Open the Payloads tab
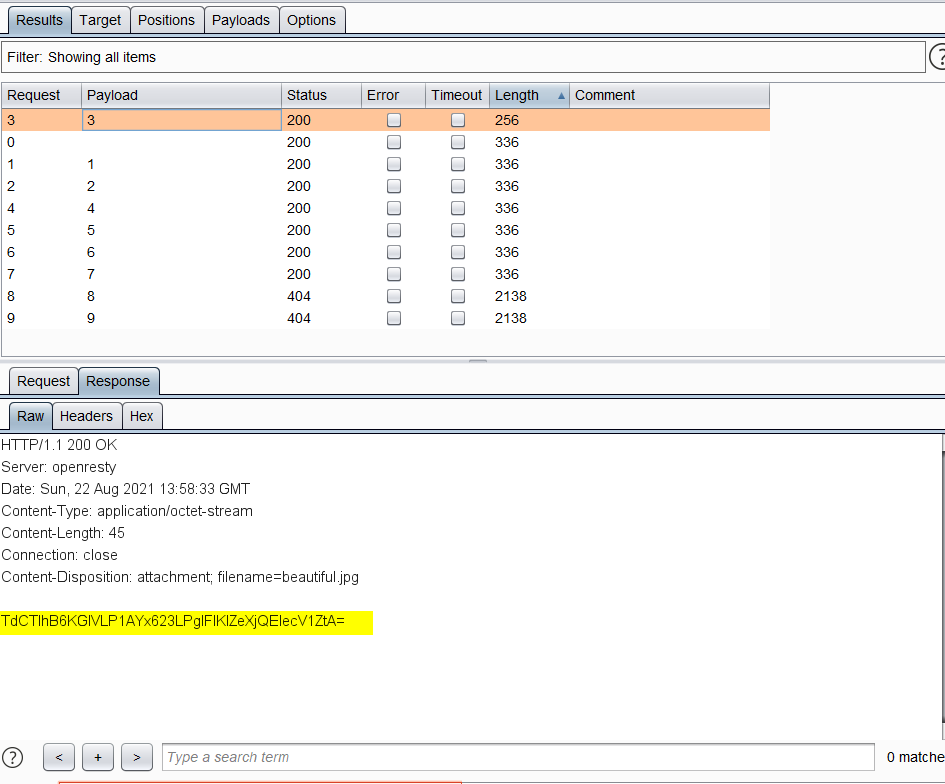 (x=240, y=20)
